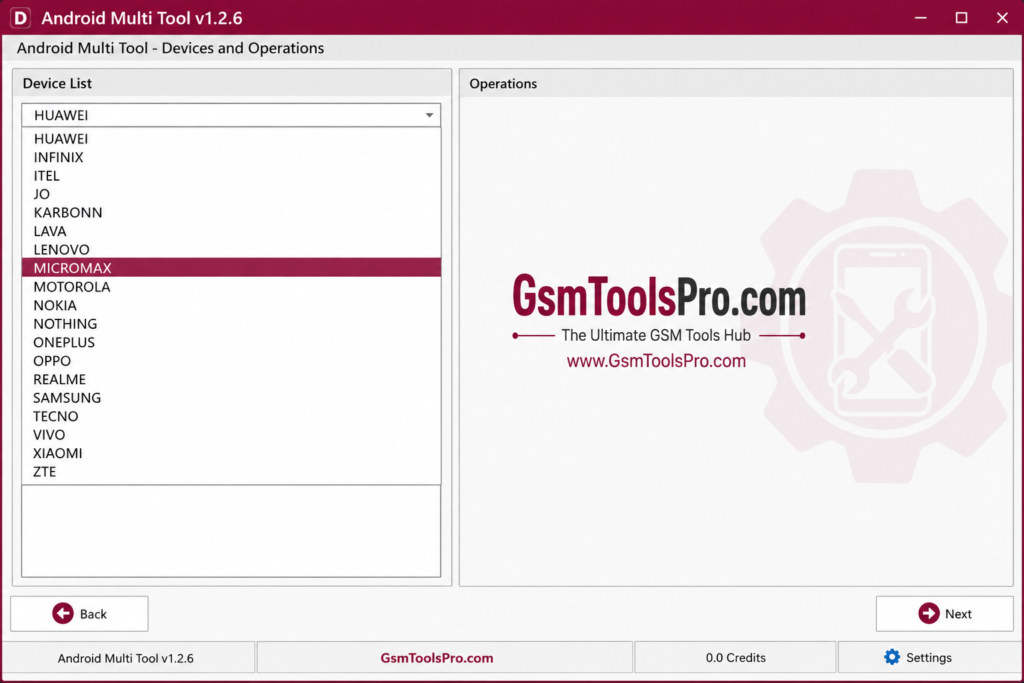This screenshot has width=1024, height=683.
Task: Click the Next arrow icon
Action: 929,613
